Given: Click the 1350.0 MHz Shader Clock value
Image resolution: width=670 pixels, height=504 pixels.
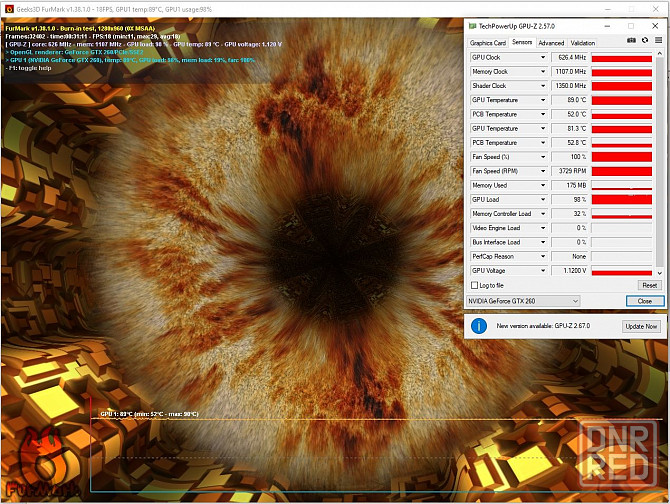Looking at the screenshot, I should click(x=570, y=86).
